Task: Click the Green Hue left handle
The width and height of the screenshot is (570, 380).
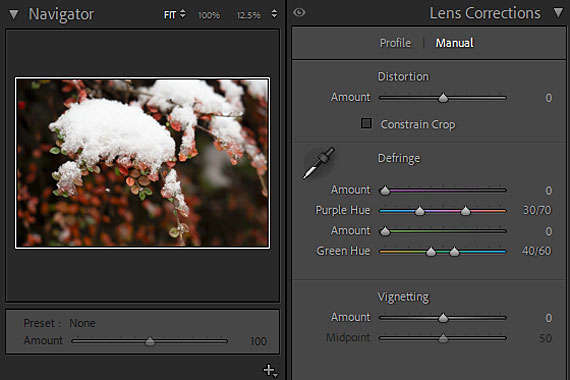Action: (431, 252)
